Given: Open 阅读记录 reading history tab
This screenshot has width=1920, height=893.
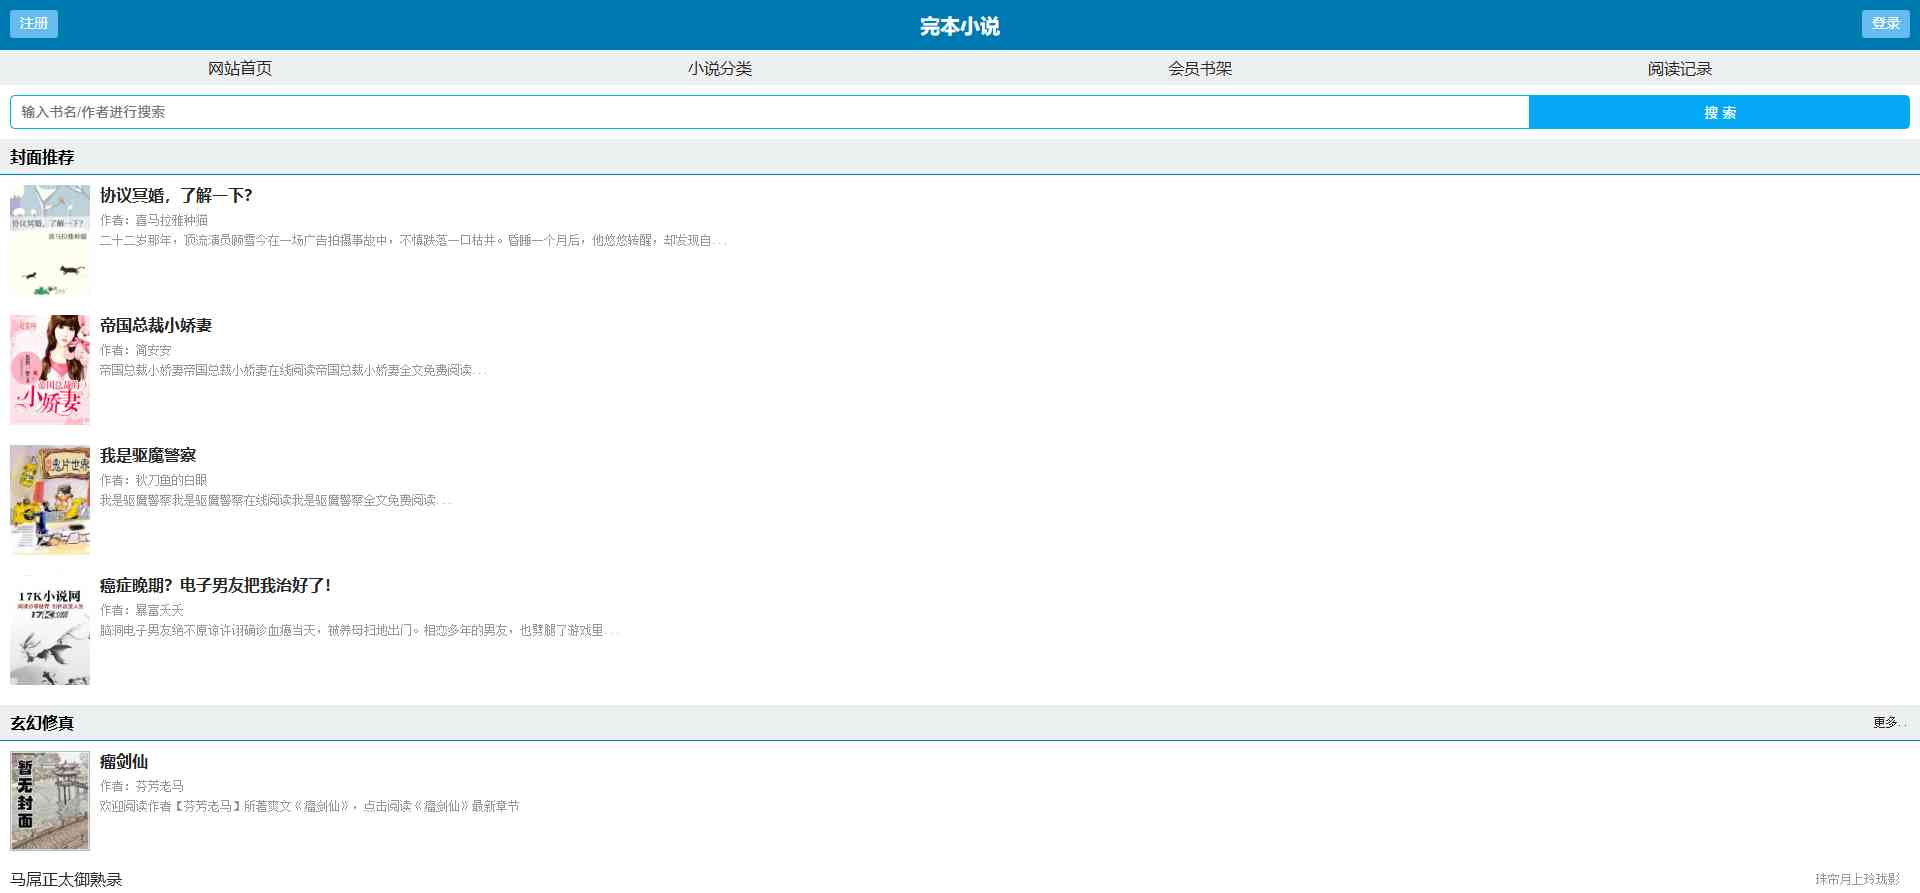Looking at the screenshot, I should 1680,69.
